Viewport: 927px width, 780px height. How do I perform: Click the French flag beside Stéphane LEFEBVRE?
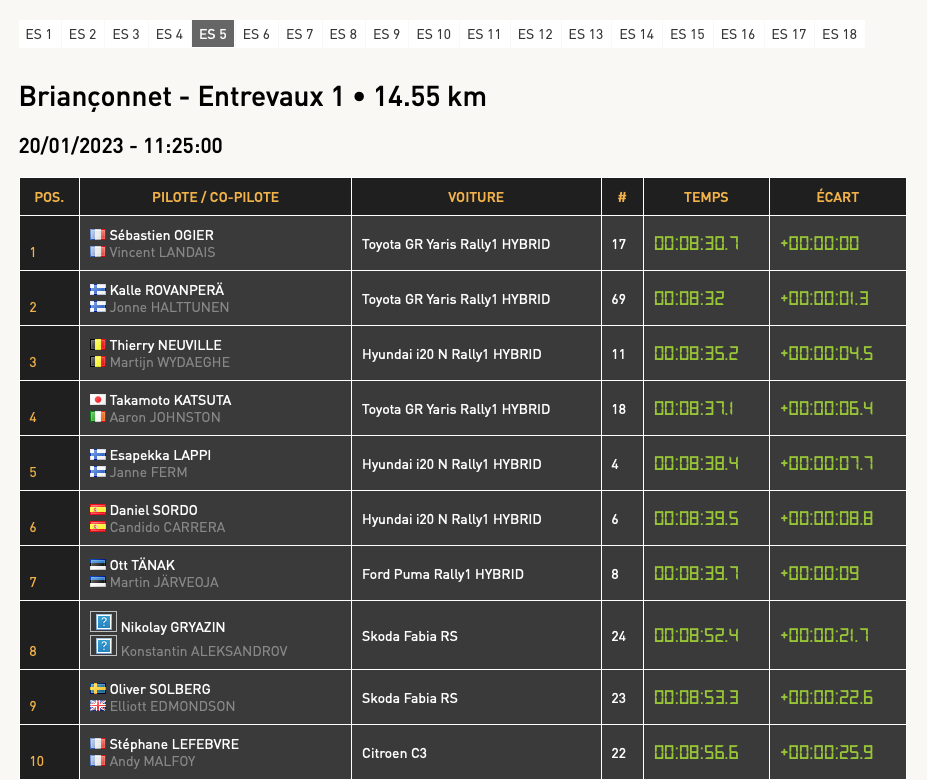pos(98,744)
